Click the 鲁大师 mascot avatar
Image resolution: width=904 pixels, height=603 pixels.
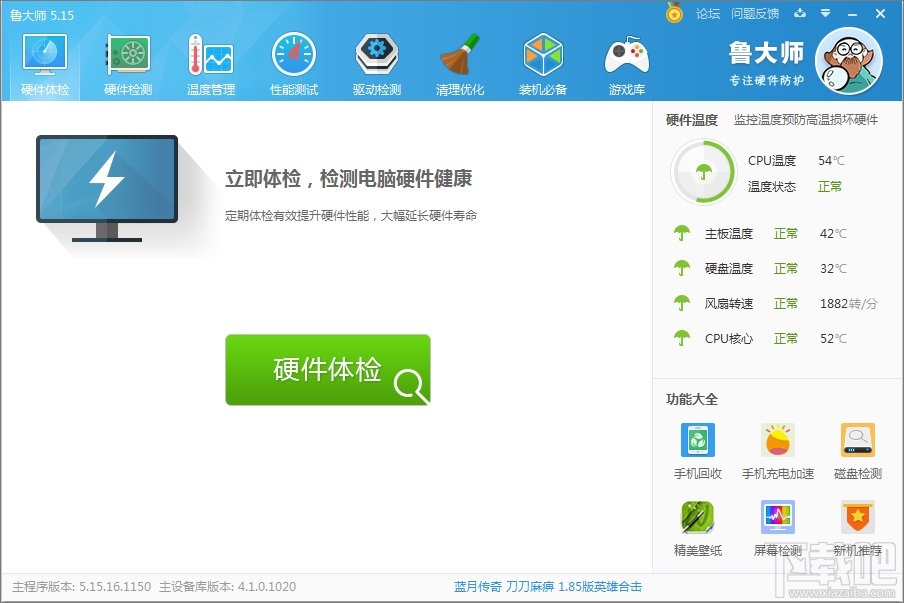[x=851, y=62]
